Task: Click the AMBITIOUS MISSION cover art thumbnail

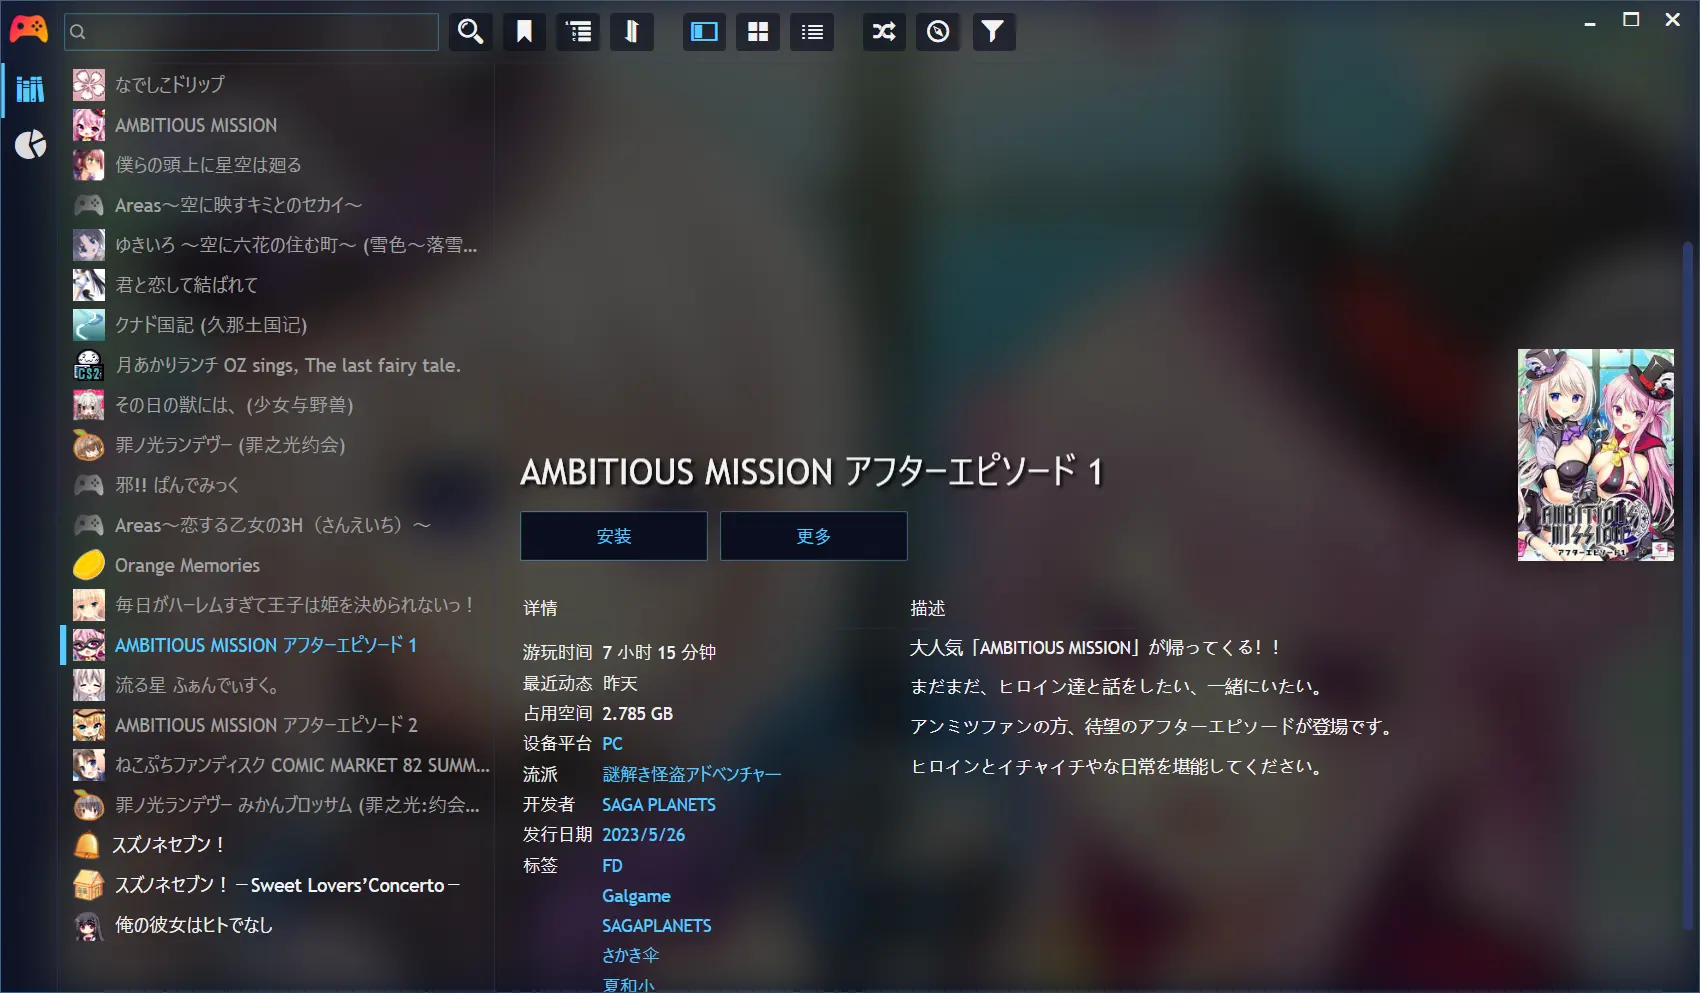Action: click(1595, 455)
